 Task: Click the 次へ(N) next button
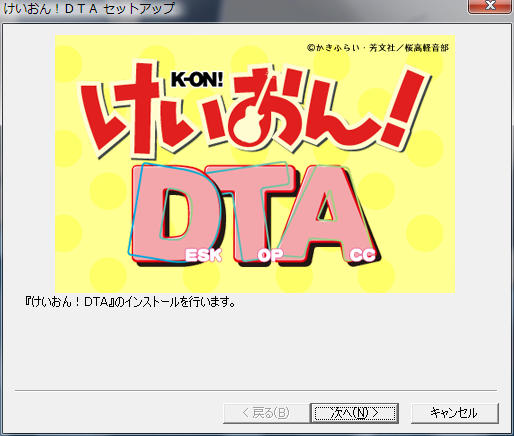355,413
